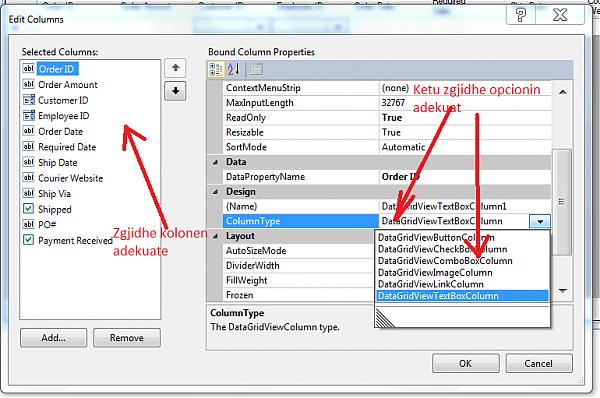
Task: Click the text column icon beside Order ID
Action: click(x=29, y=69)
